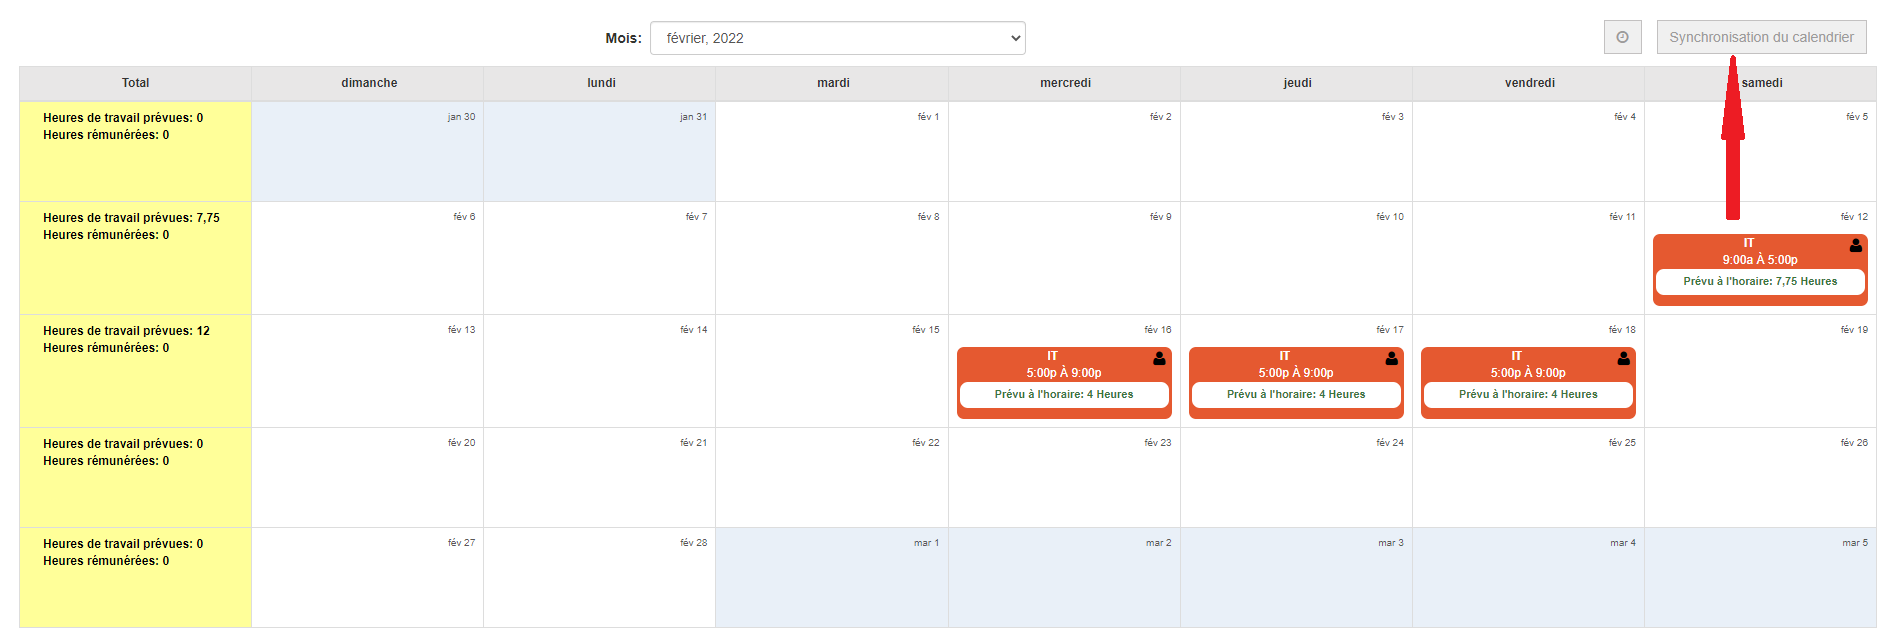Click the fév 28 calendar cell
Viewport: 1887px width, 644px height.
coord(599,578)
